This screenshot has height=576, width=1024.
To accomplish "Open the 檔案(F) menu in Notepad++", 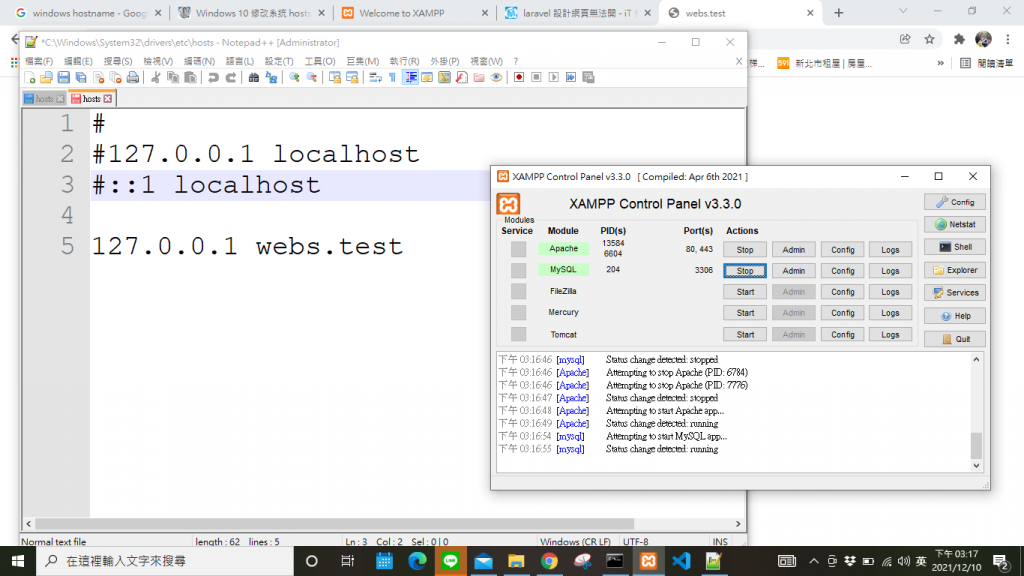I will pos(39,61).
